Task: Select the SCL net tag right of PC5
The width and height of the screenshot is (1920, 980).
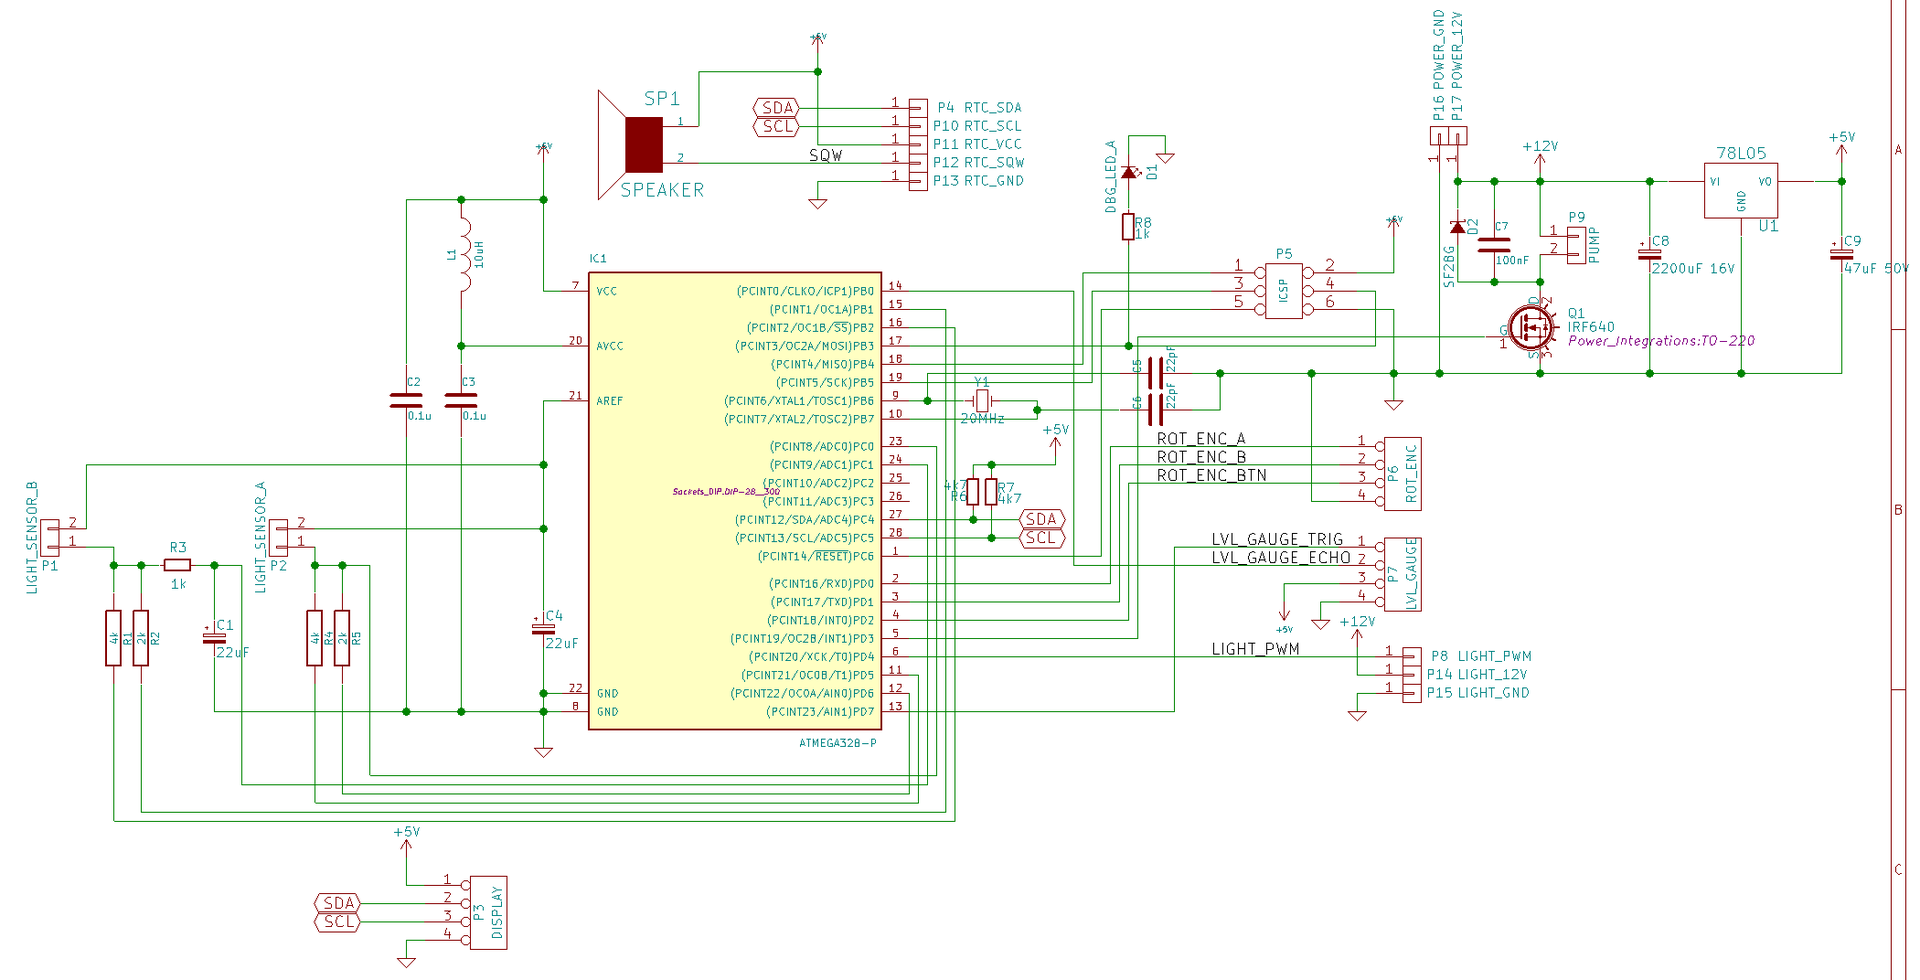Action: [1042, 537]
